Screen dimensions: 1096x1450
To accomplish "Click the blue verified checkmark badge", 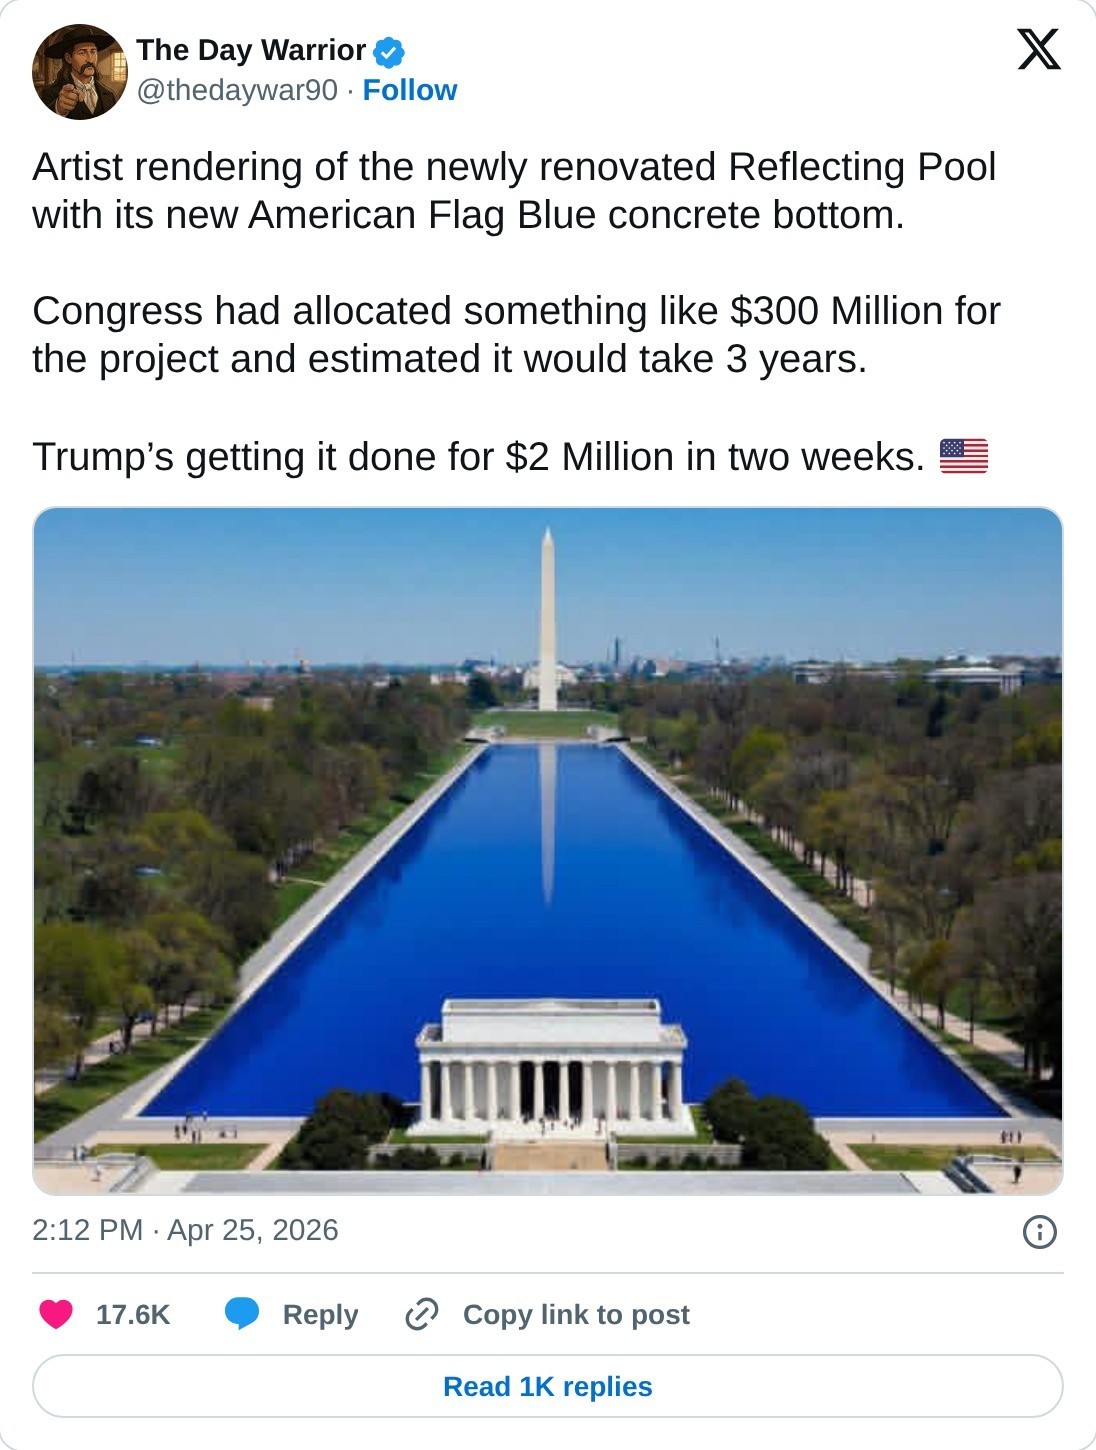I will pyautogui.click(x=389, y=51).
